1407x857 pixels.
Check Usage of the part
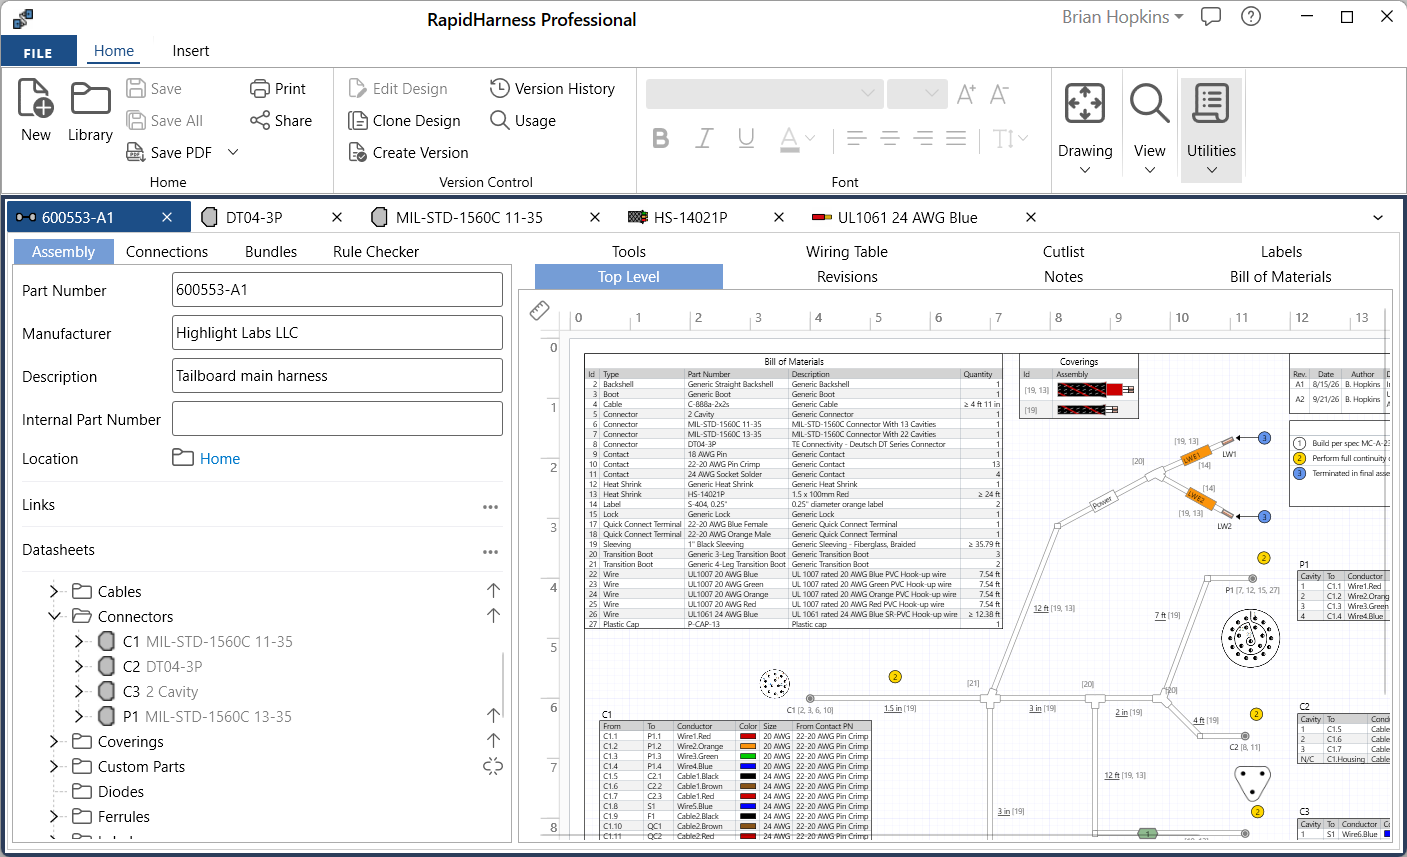(x=523, y=121)
